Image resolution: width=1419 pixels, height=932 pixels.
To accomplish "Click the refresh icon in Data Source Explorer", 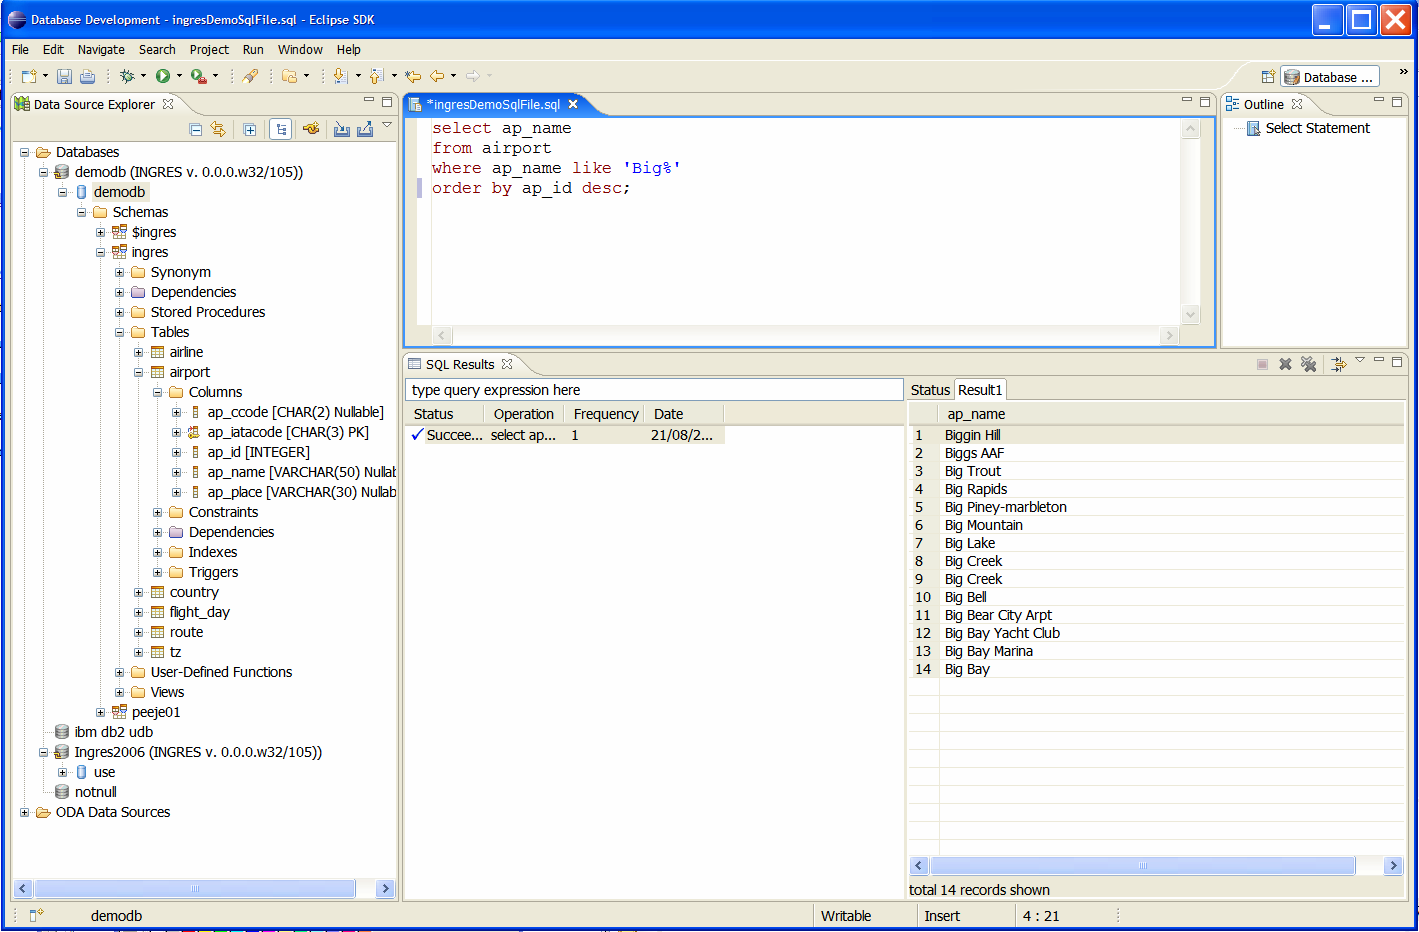I will [x=216, y=128].
